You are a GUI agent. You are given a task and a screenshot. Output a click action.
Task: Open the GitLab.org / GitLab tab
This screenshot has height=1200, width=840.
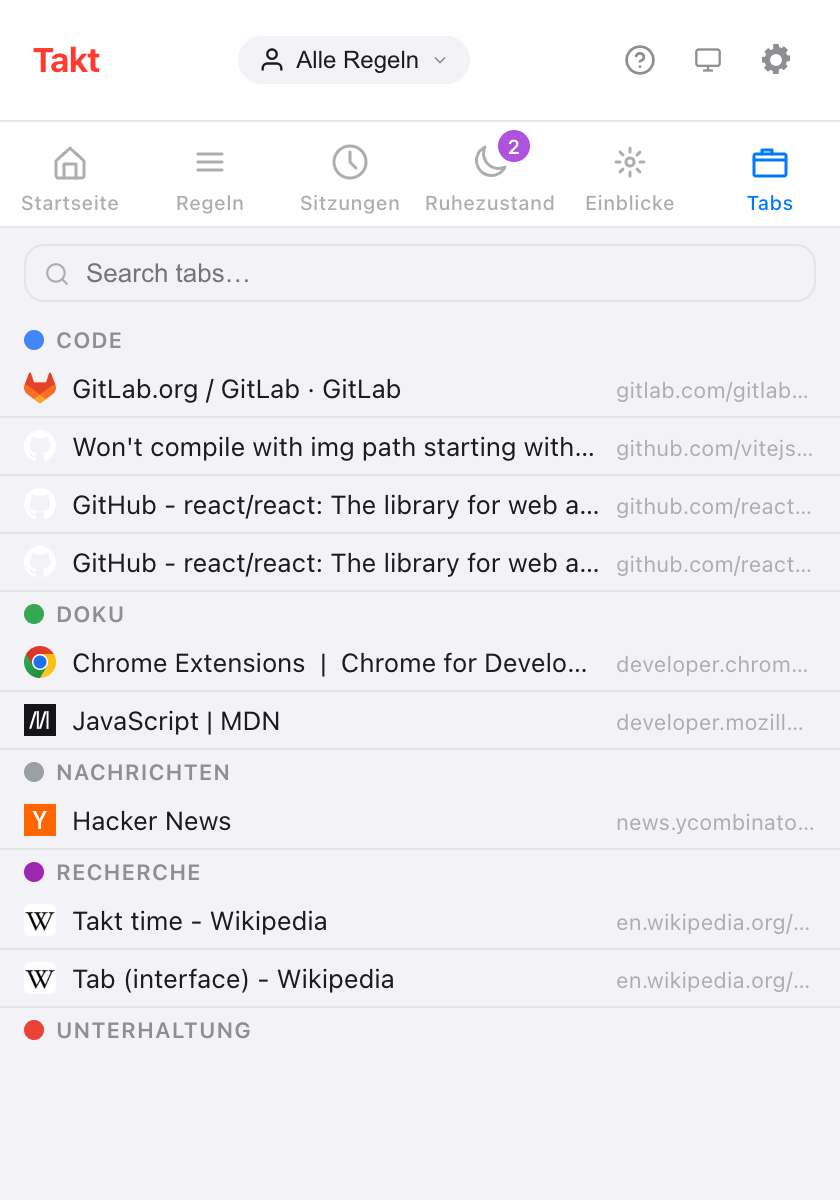420,389
